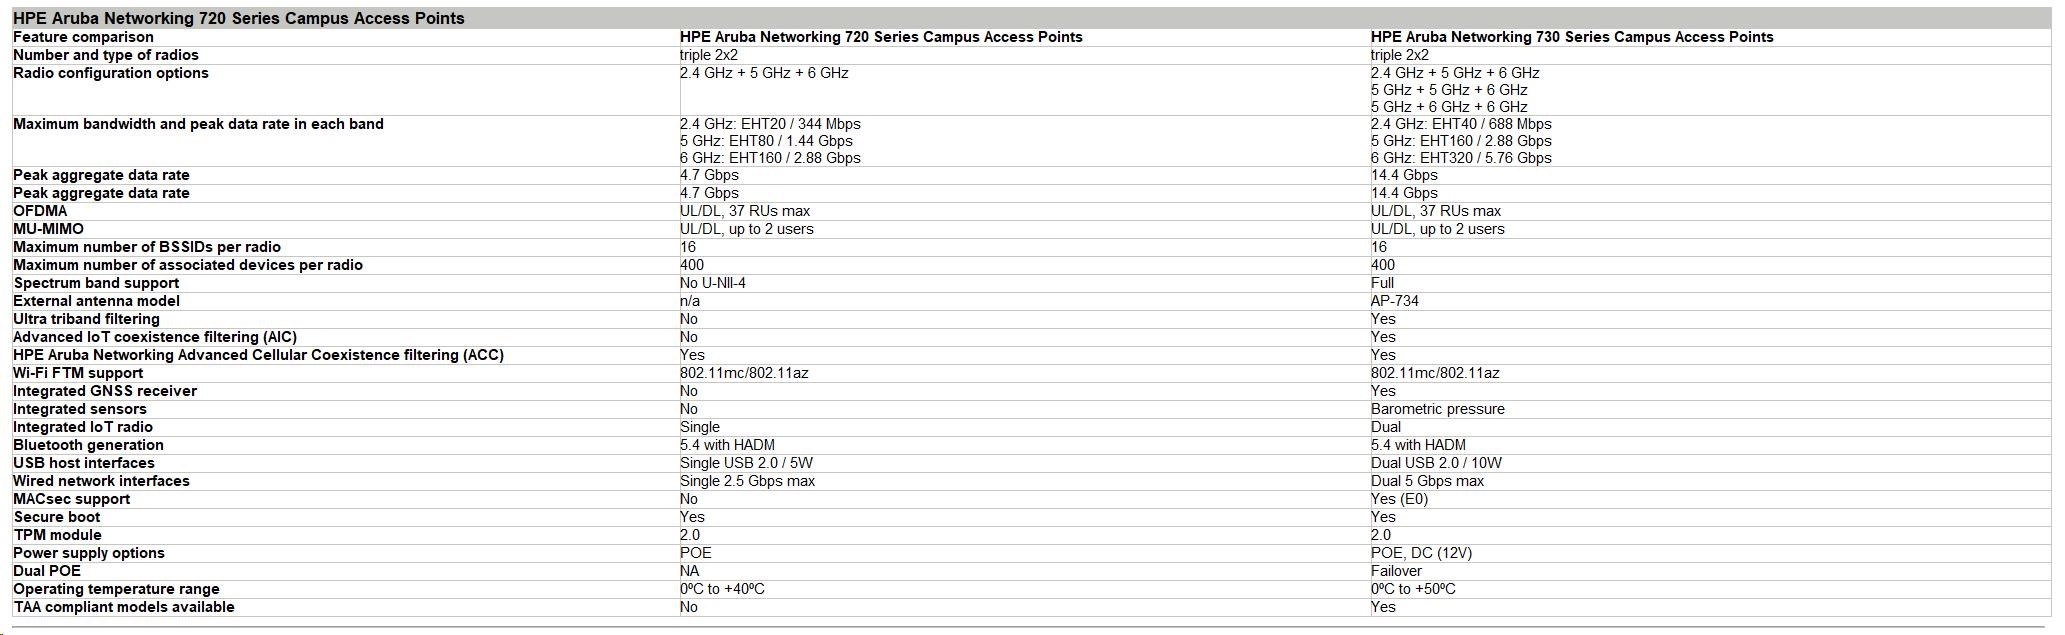Select the 'Dual 5 Gbps max' value

click(x=1427, y=481)
